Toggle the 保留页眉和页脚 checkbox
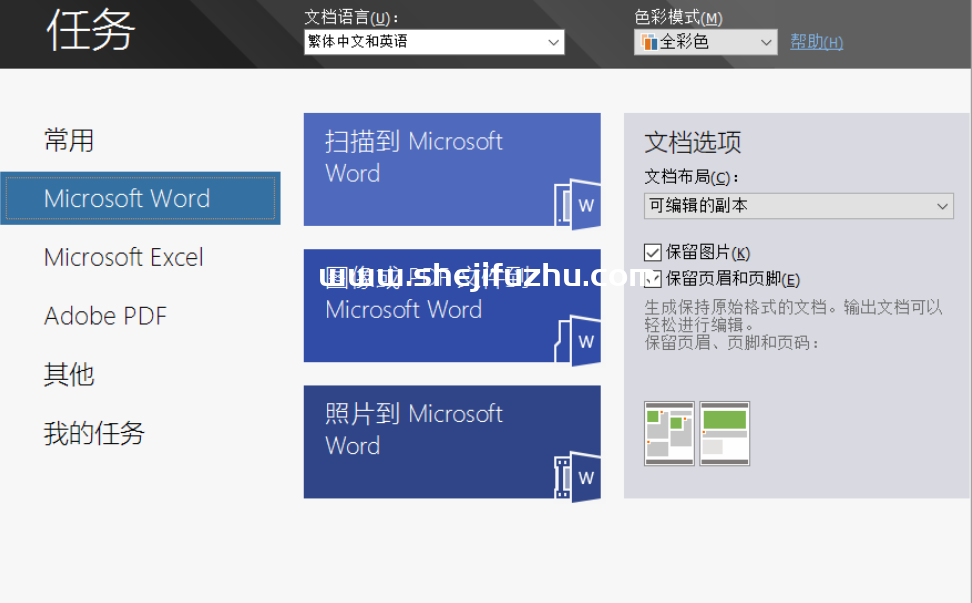Viewport: 972px width, 603px height. point(652,279)
